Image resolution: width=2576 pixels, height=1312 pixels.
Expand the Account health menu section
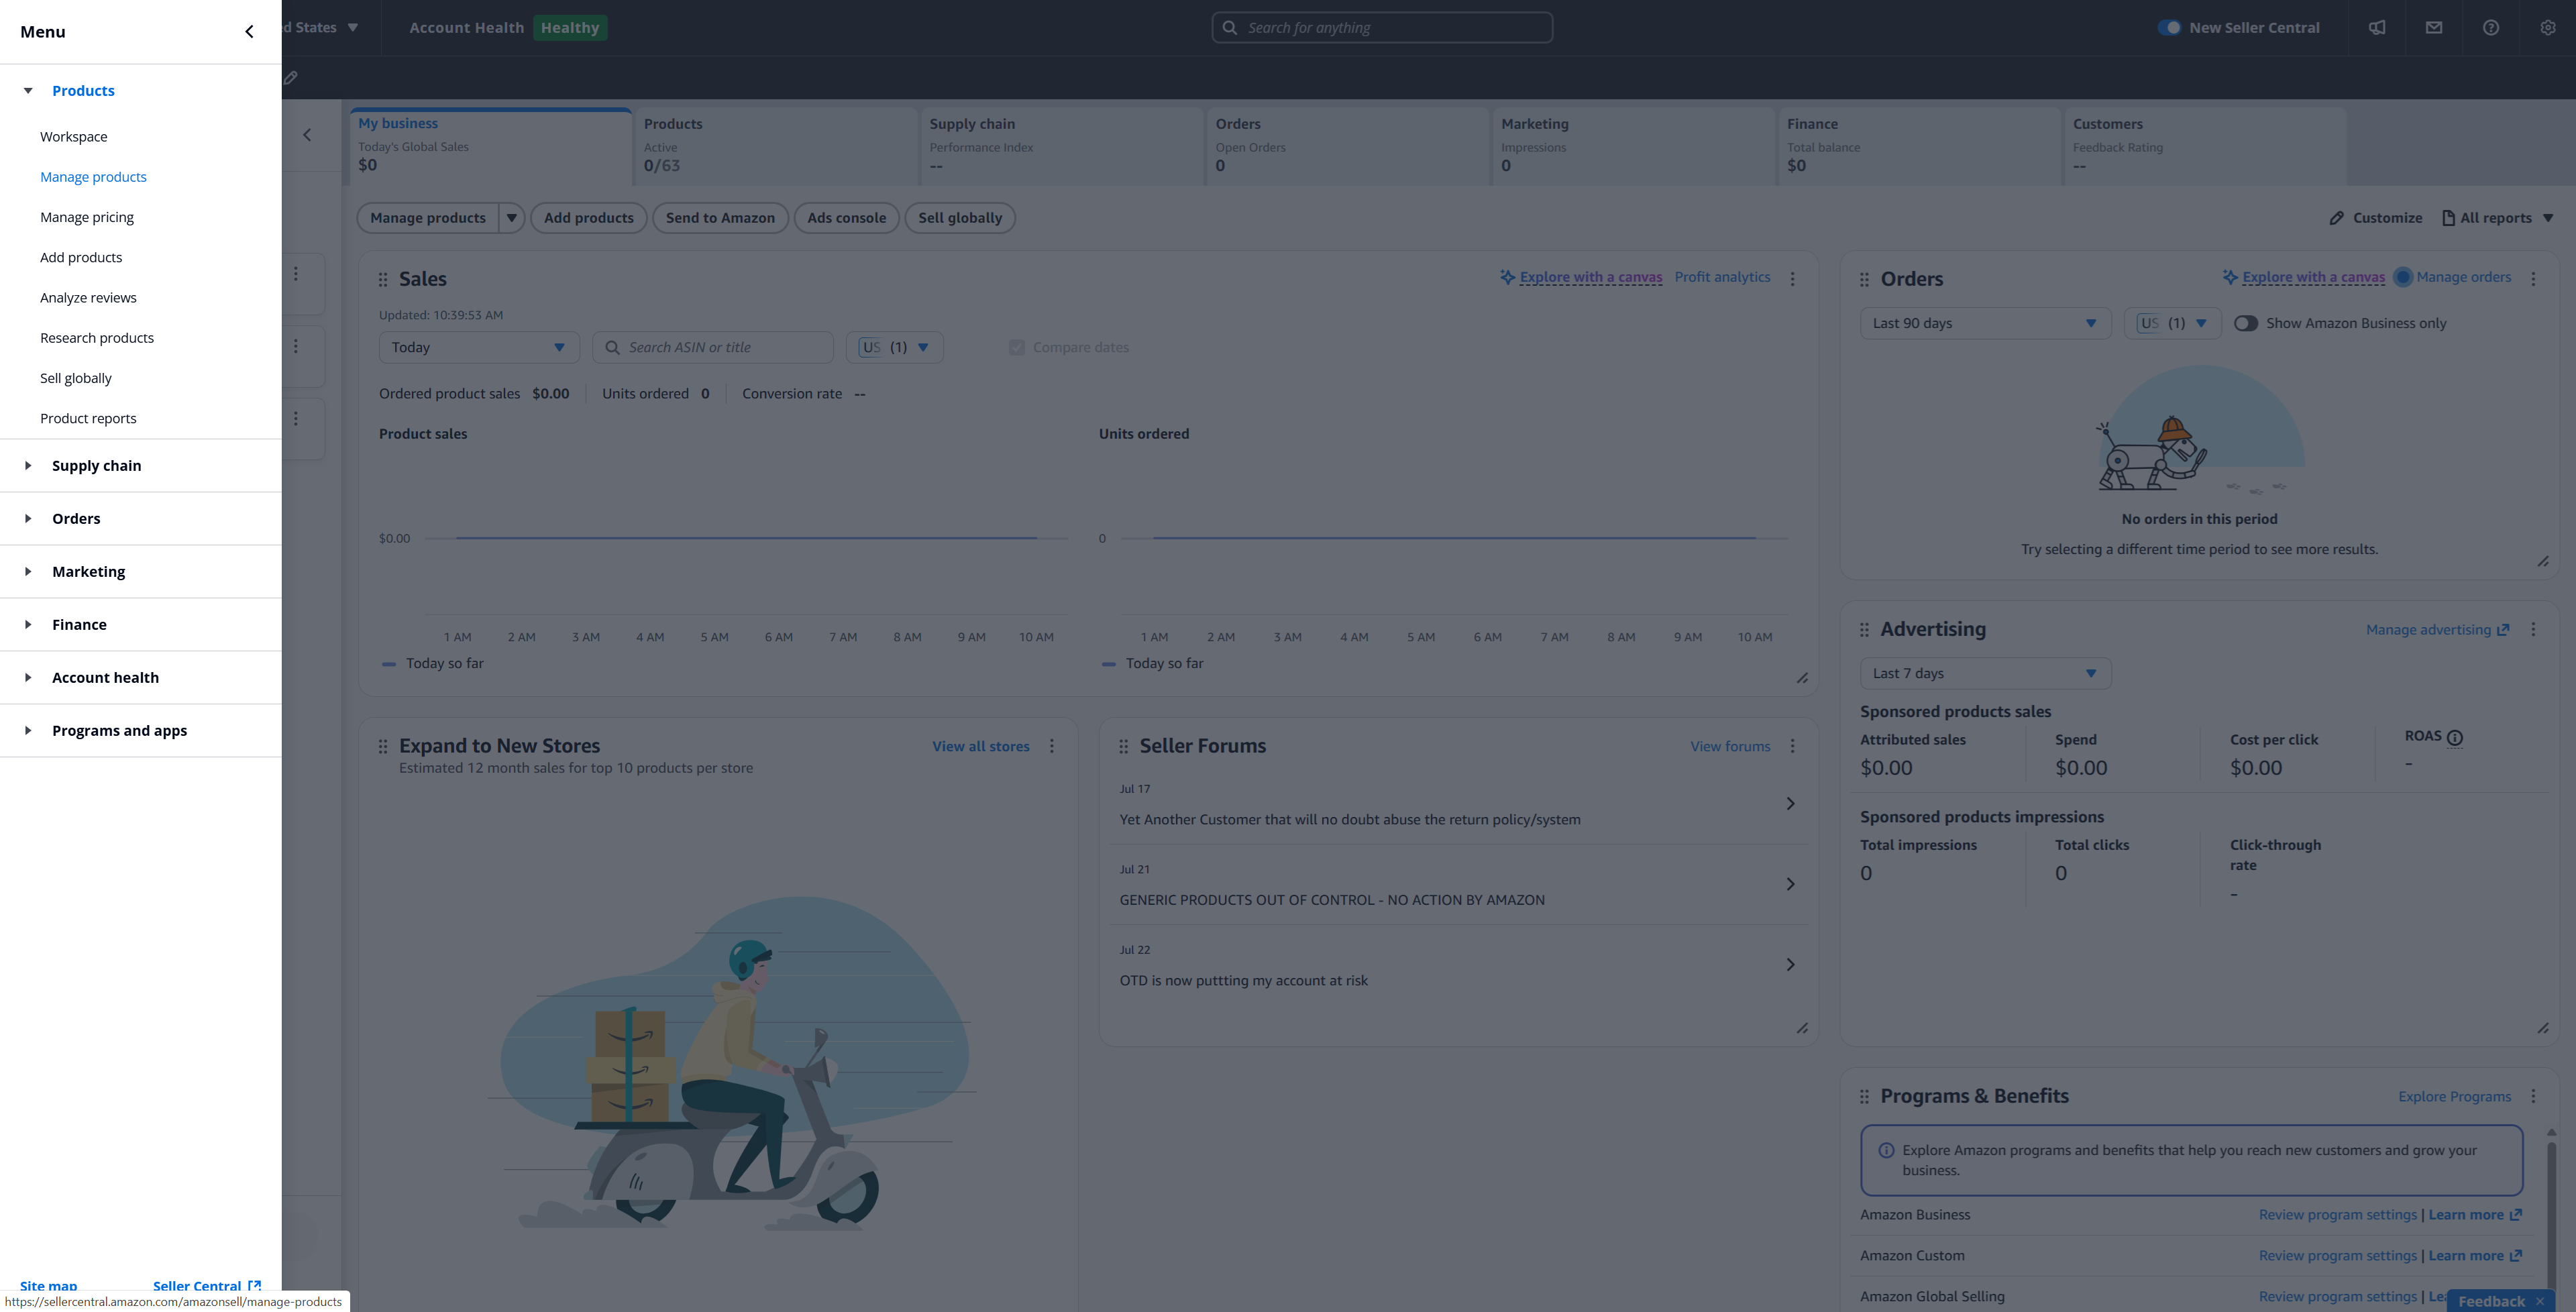28,678
